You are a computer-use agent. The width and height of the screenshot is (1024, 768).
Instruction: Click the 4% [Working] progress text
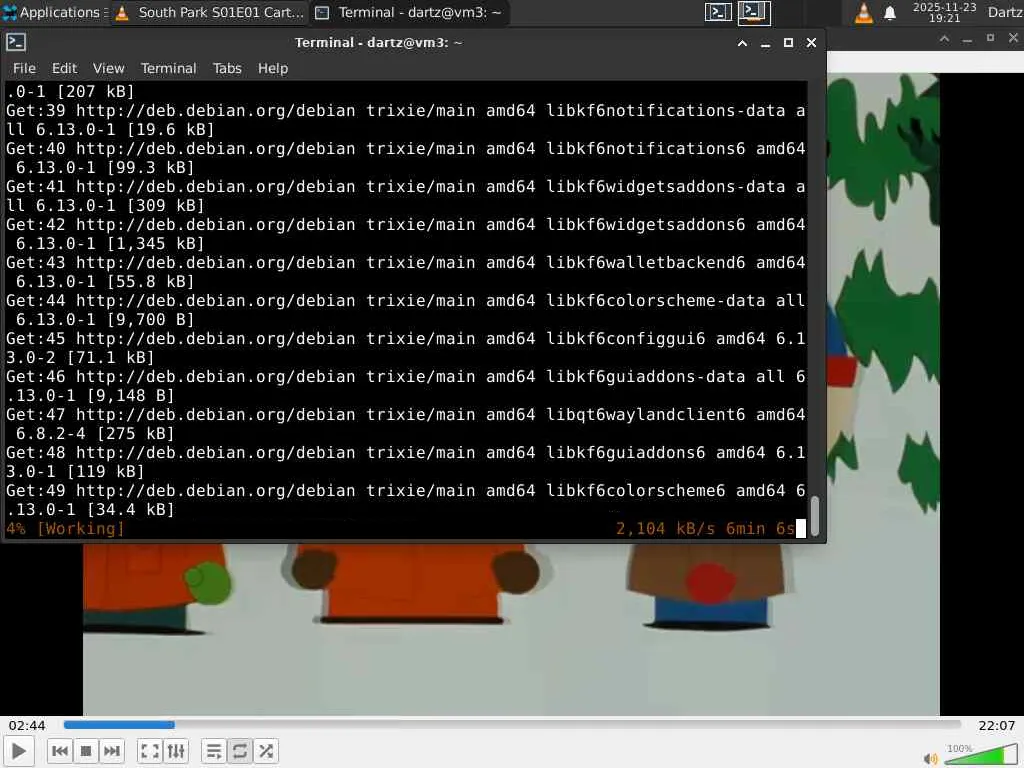65,528
